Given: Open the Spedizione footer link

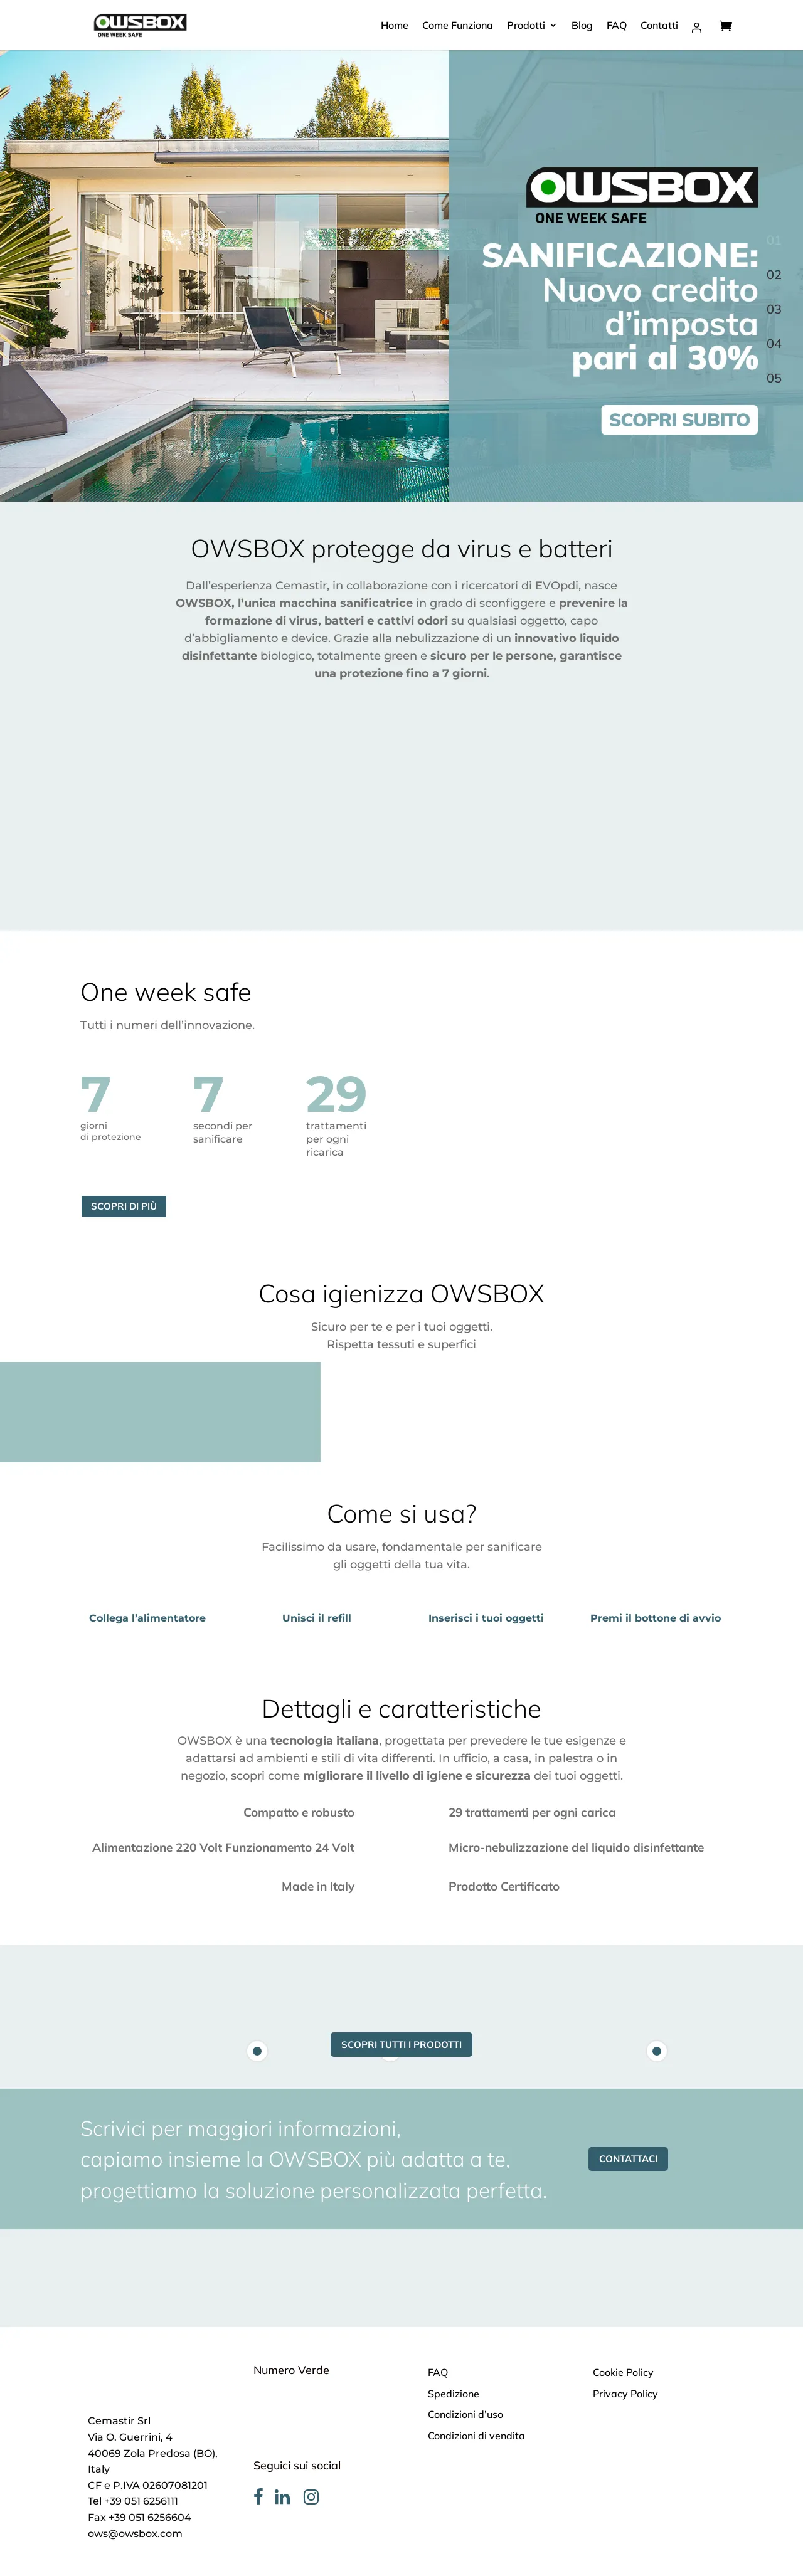Looking at the screenshot, I should (x=453, y=2394).
